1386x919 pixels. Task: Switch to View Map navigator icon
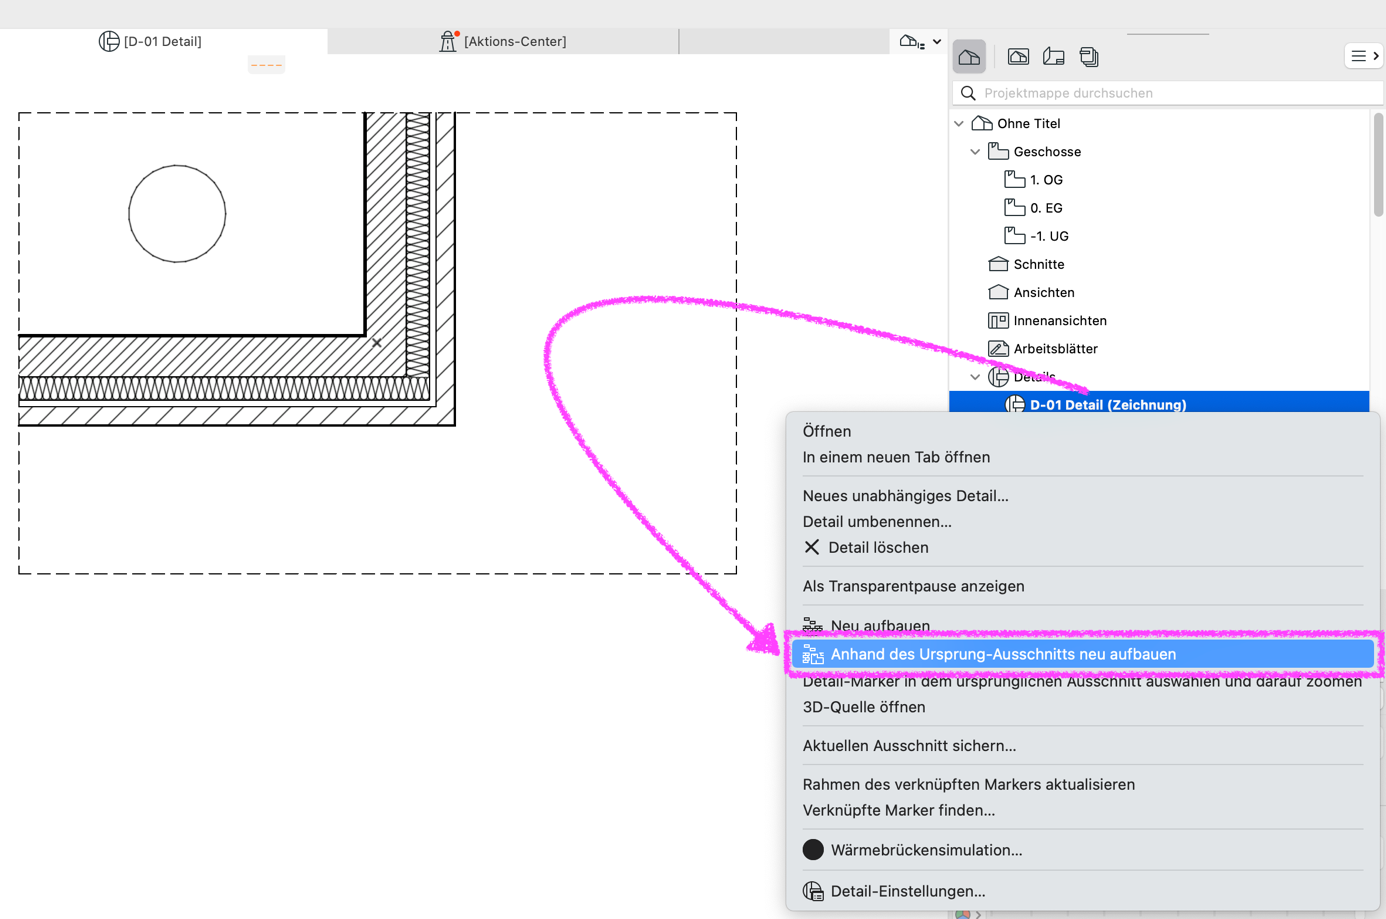tap(1018, 57)
